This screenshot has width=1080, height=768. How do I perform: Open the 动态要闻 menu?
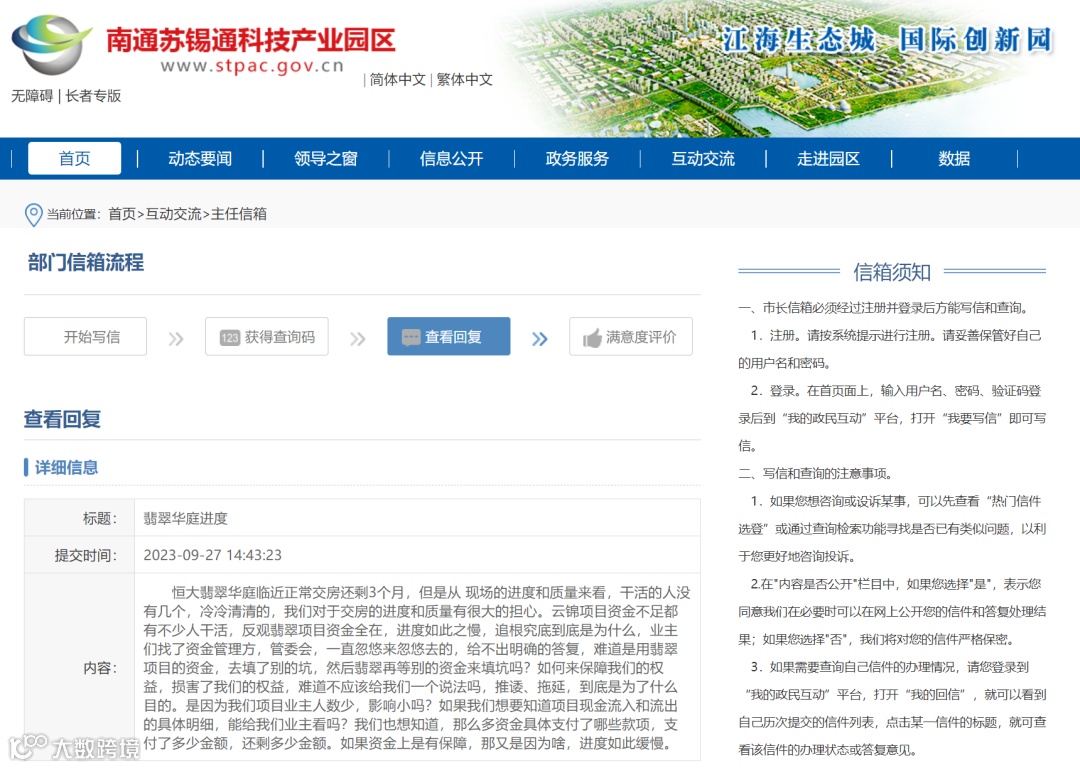[x=200, y=158]
